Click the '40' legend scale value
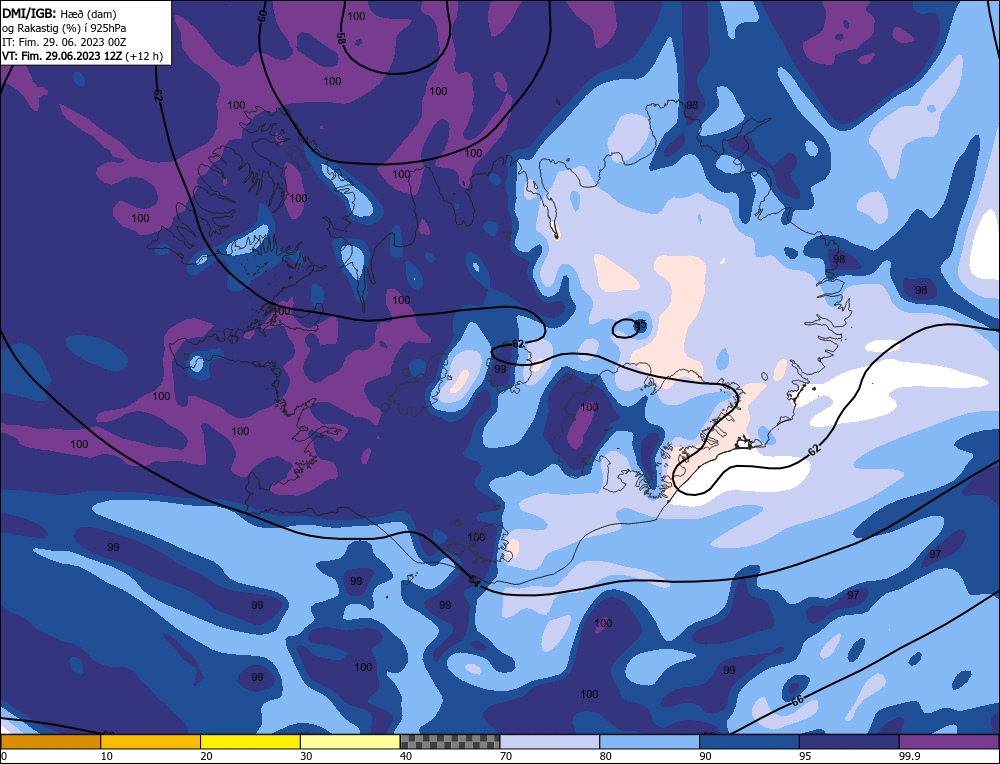Image resolution: width=1000 pixels, height=764 pixels. [x=406, y=756]
